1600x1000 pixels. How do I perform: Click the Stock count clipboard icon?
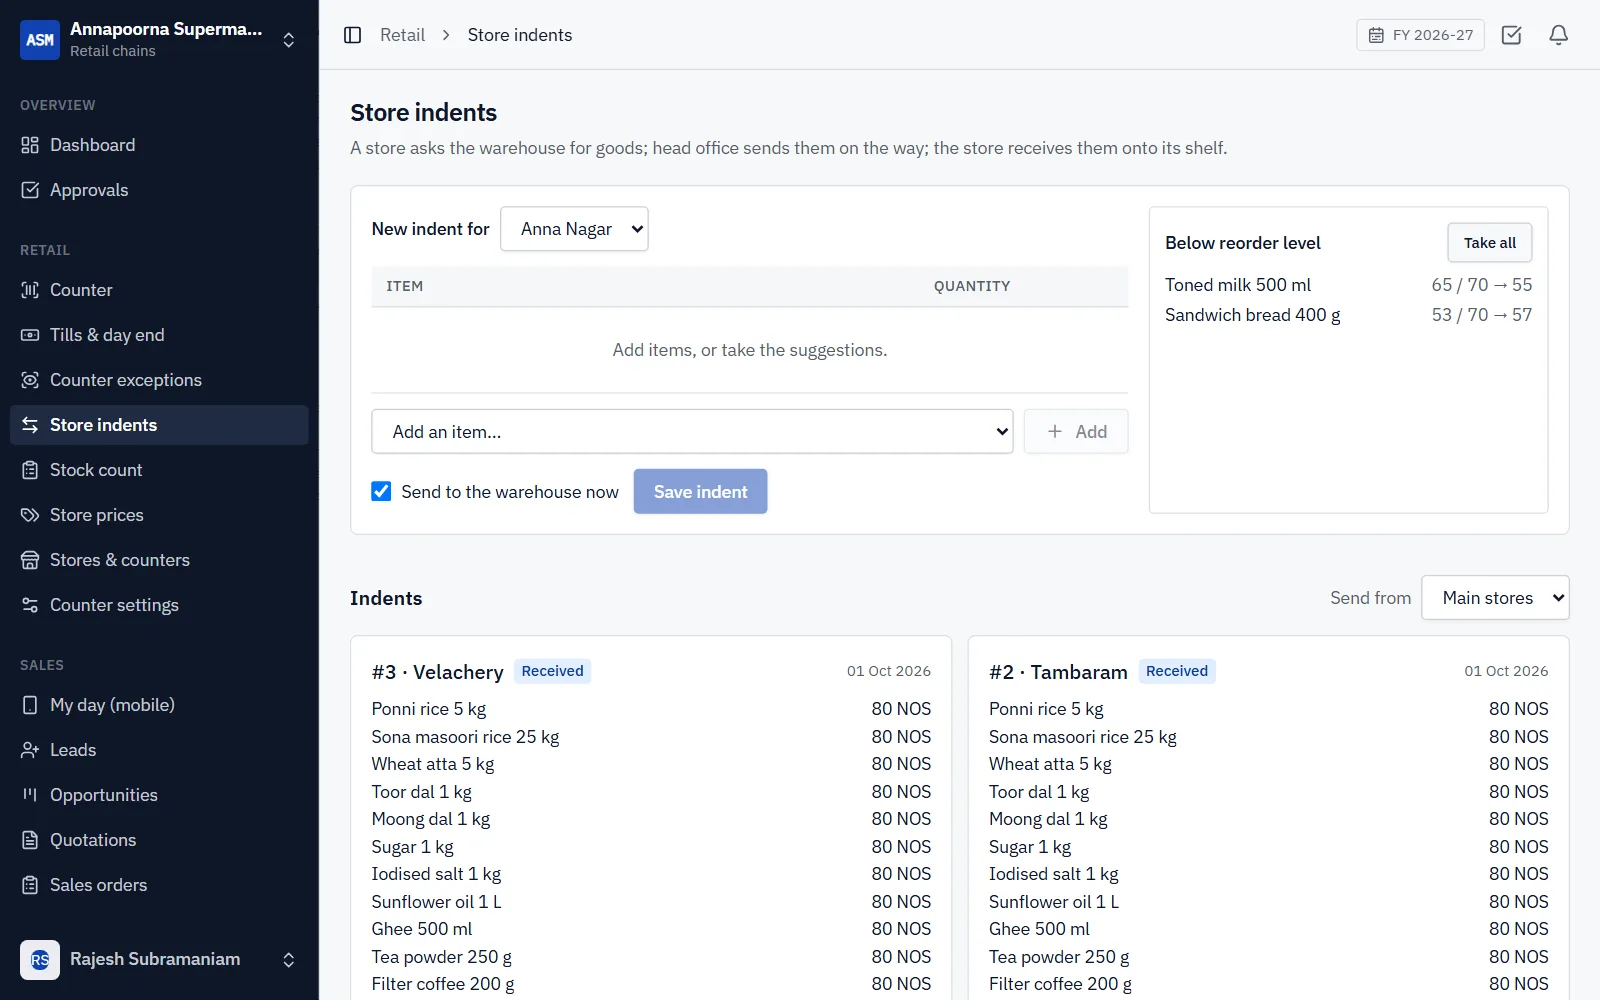click(x=30, y=470)
